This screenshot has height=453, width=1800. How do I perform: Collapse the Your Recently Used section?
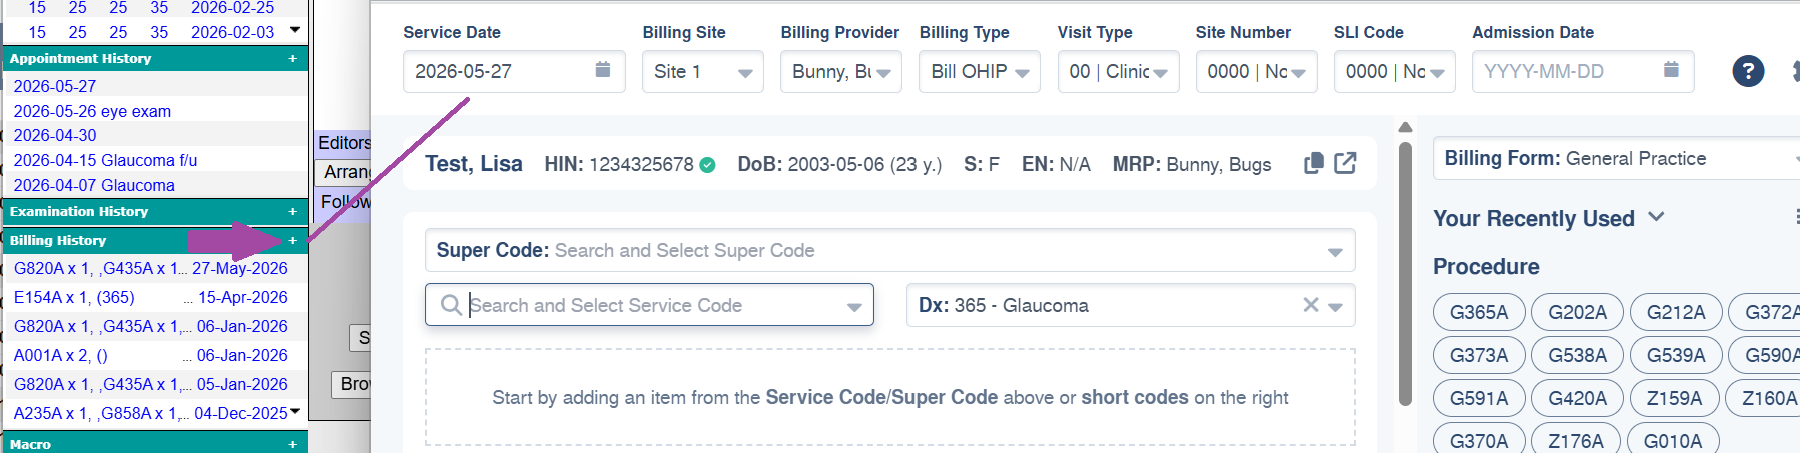click(1656, 217)
